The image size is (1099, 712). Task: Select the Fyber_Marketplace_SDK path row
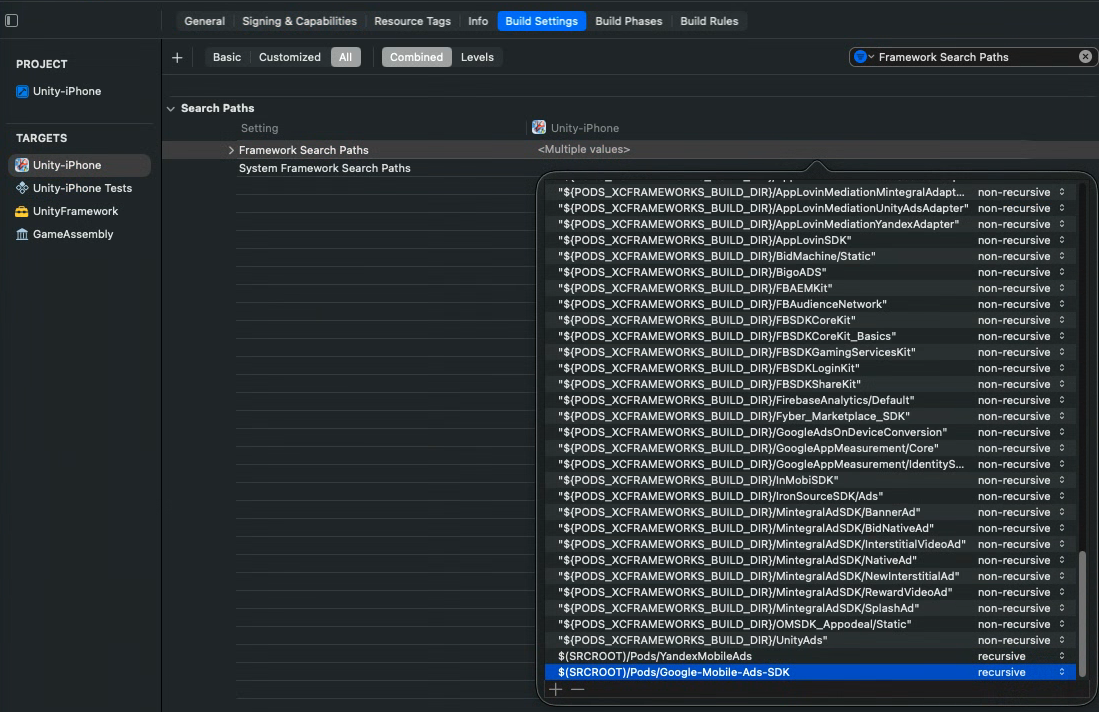click(810, 416)
